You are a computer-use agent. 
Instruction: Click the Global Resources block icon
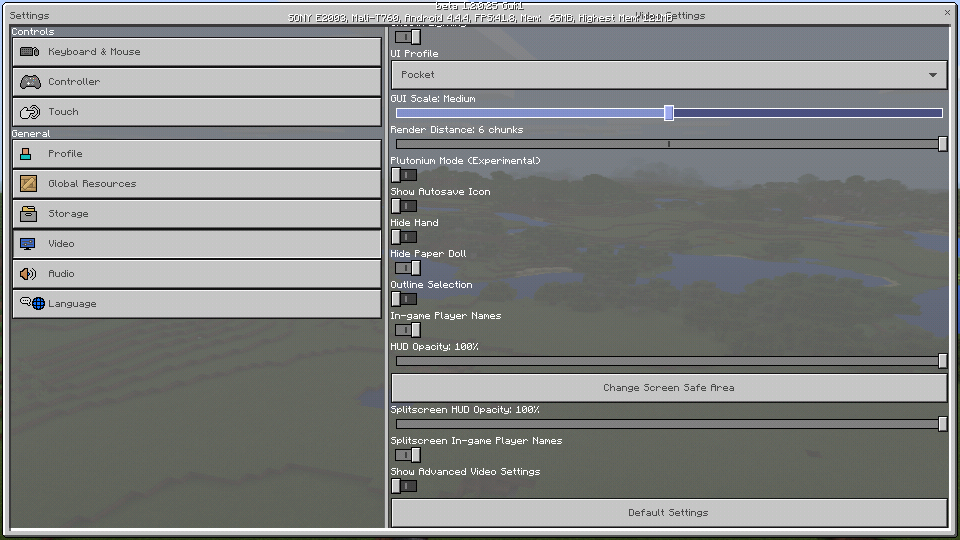(x=28, y=184)
